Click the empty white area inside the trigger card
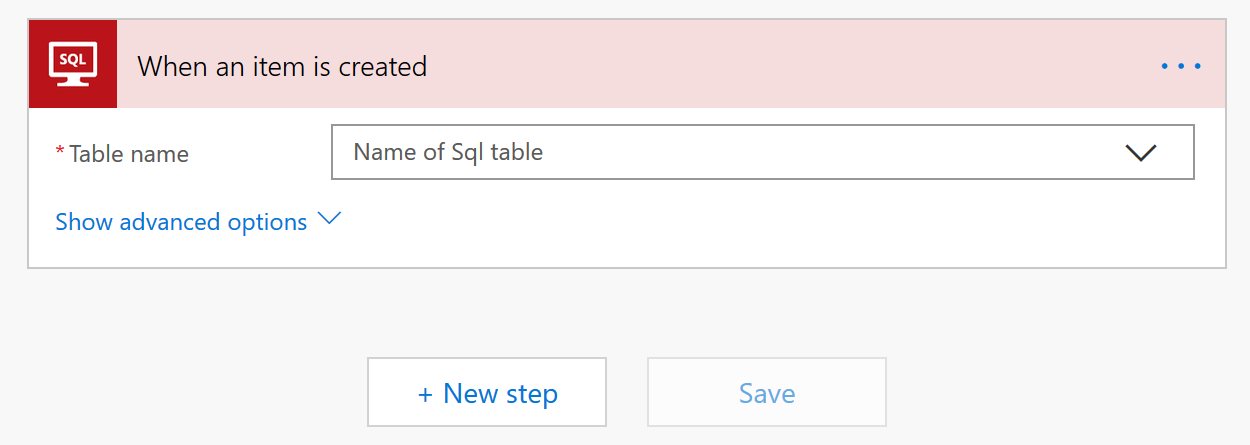The image size is (1250, 445). tap(780, 225)
